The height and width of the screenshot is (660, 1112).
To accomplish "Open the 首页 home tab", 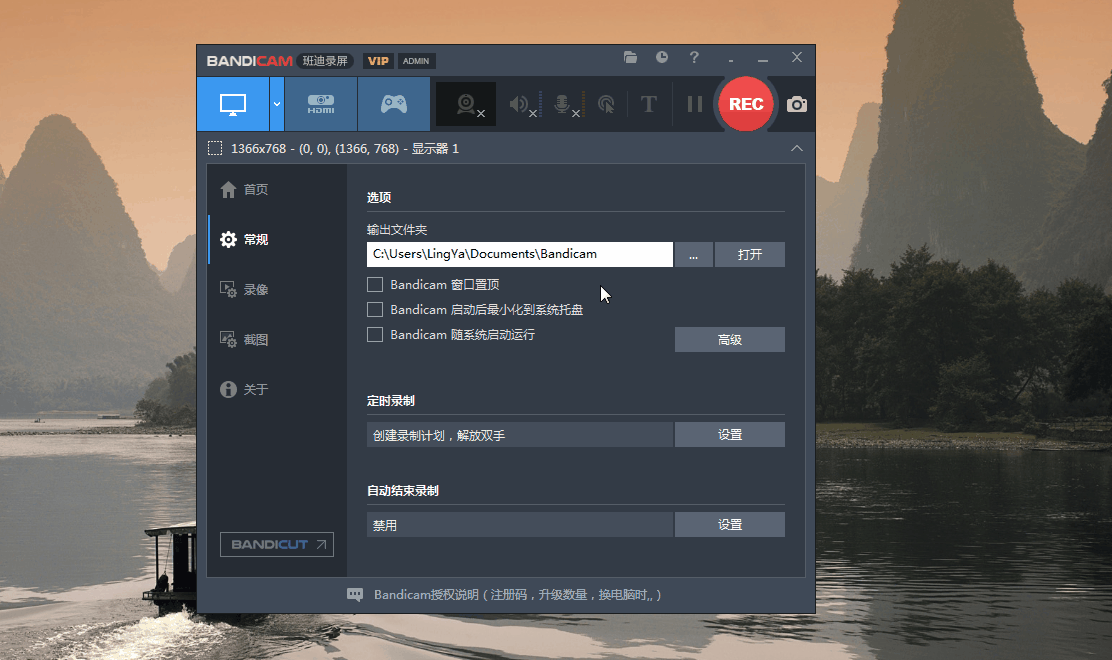I will click(x=256, y=189).
